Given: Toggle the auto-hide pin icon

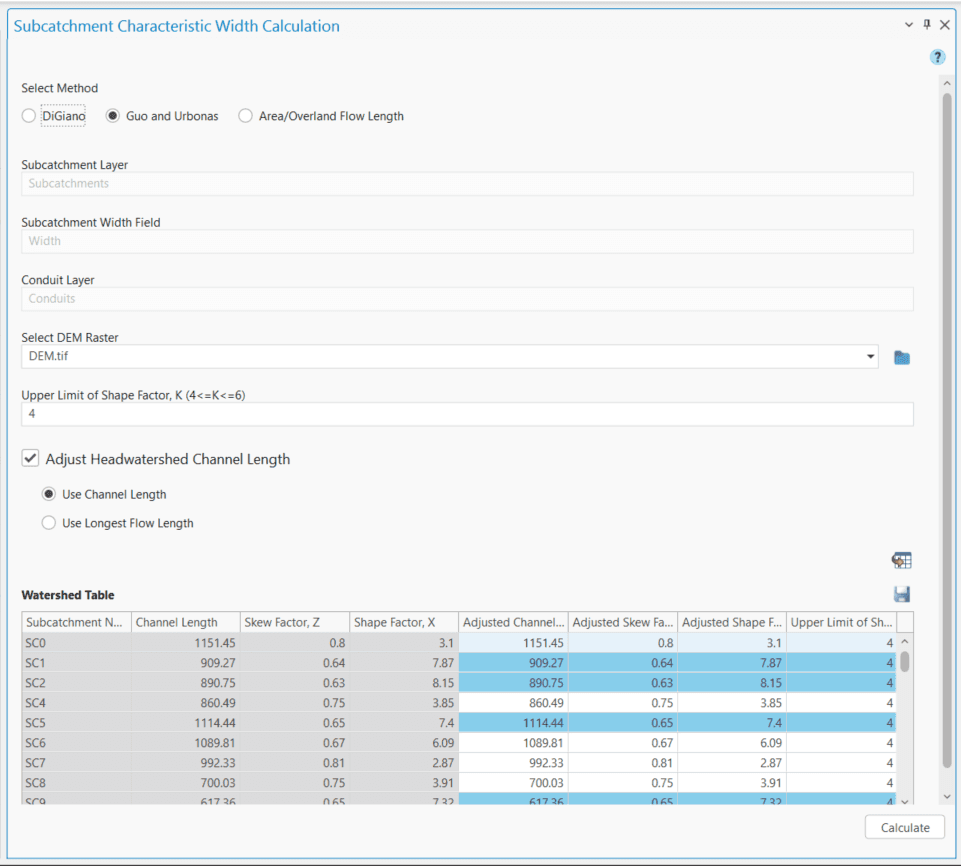Looking at the screenshot, I should [x=927, y=25].
